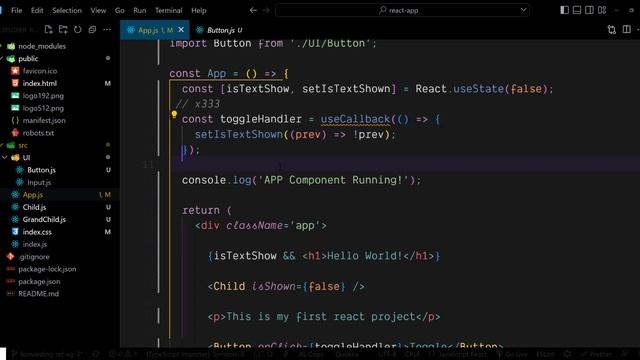
Task: Go back with the navigation arrow
Action: 253,10
